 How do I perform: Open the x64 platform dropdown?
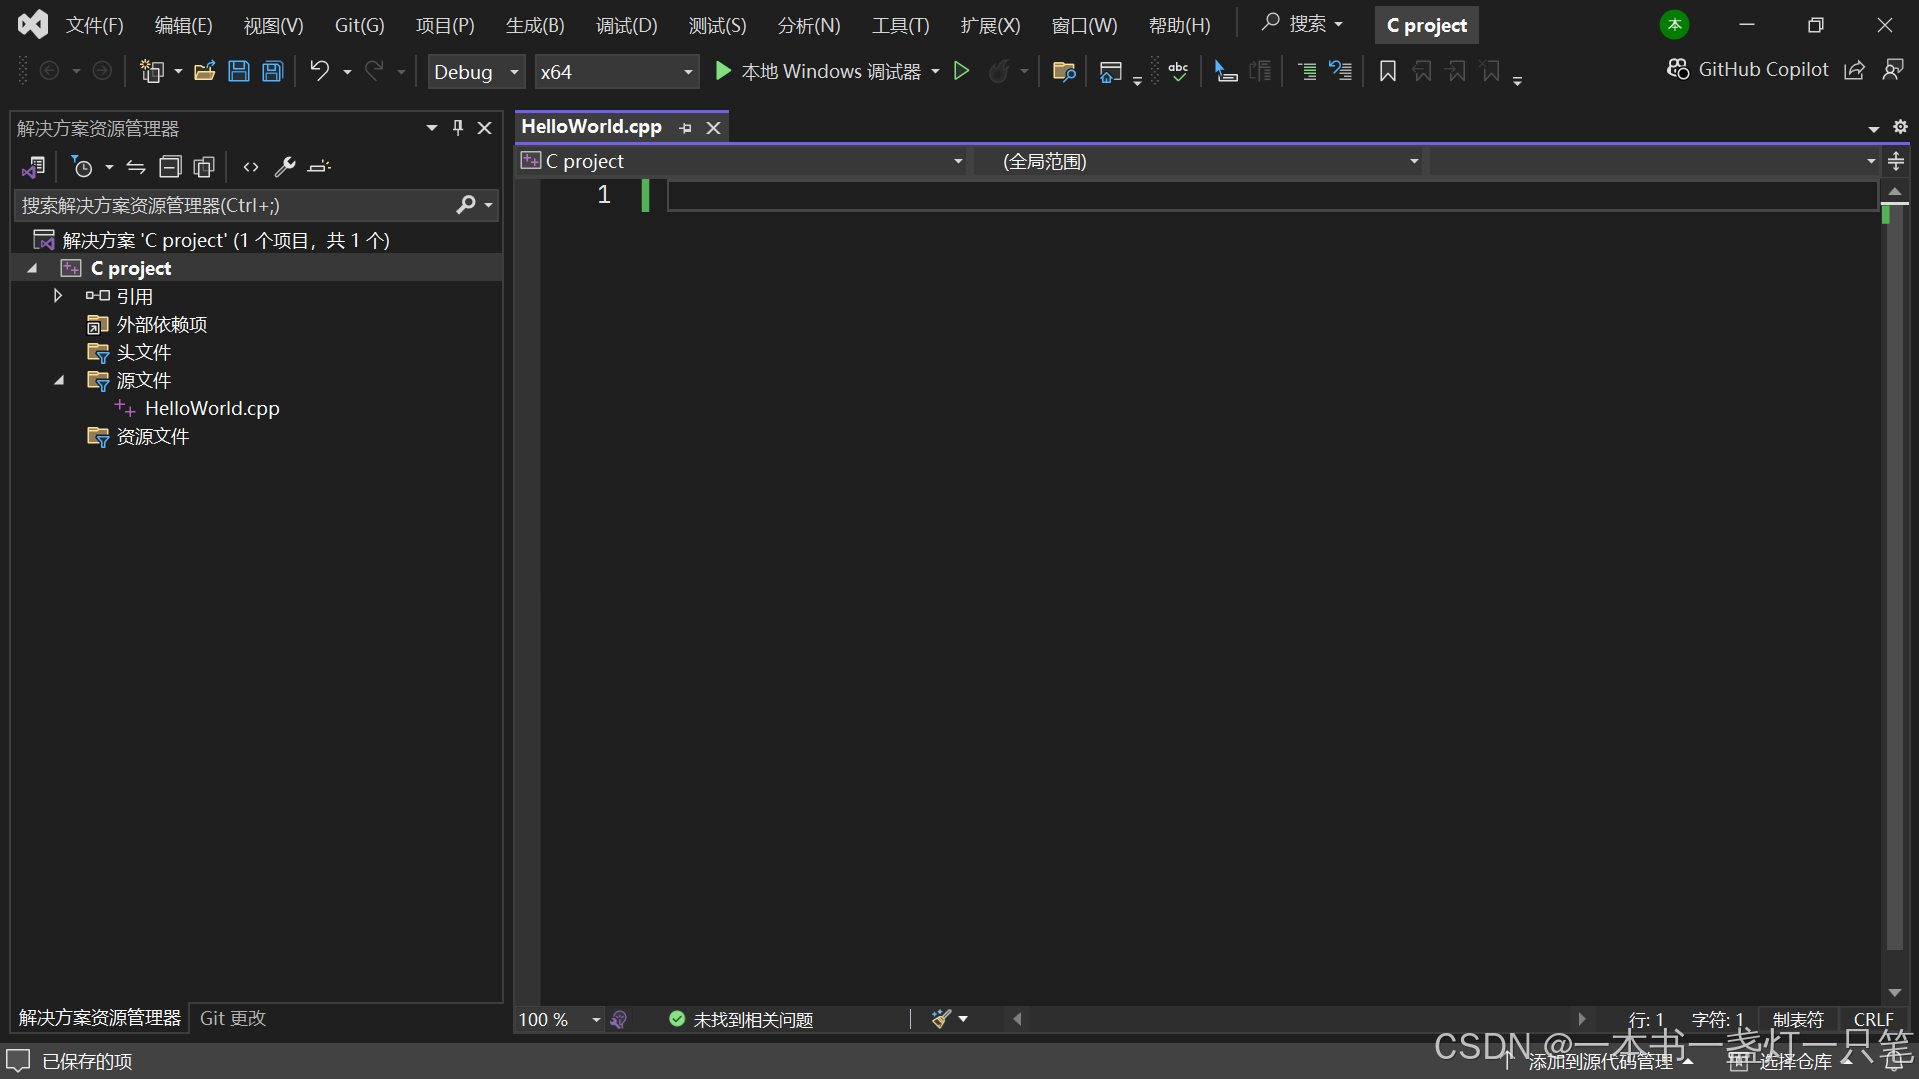click(x=617, y=72)
